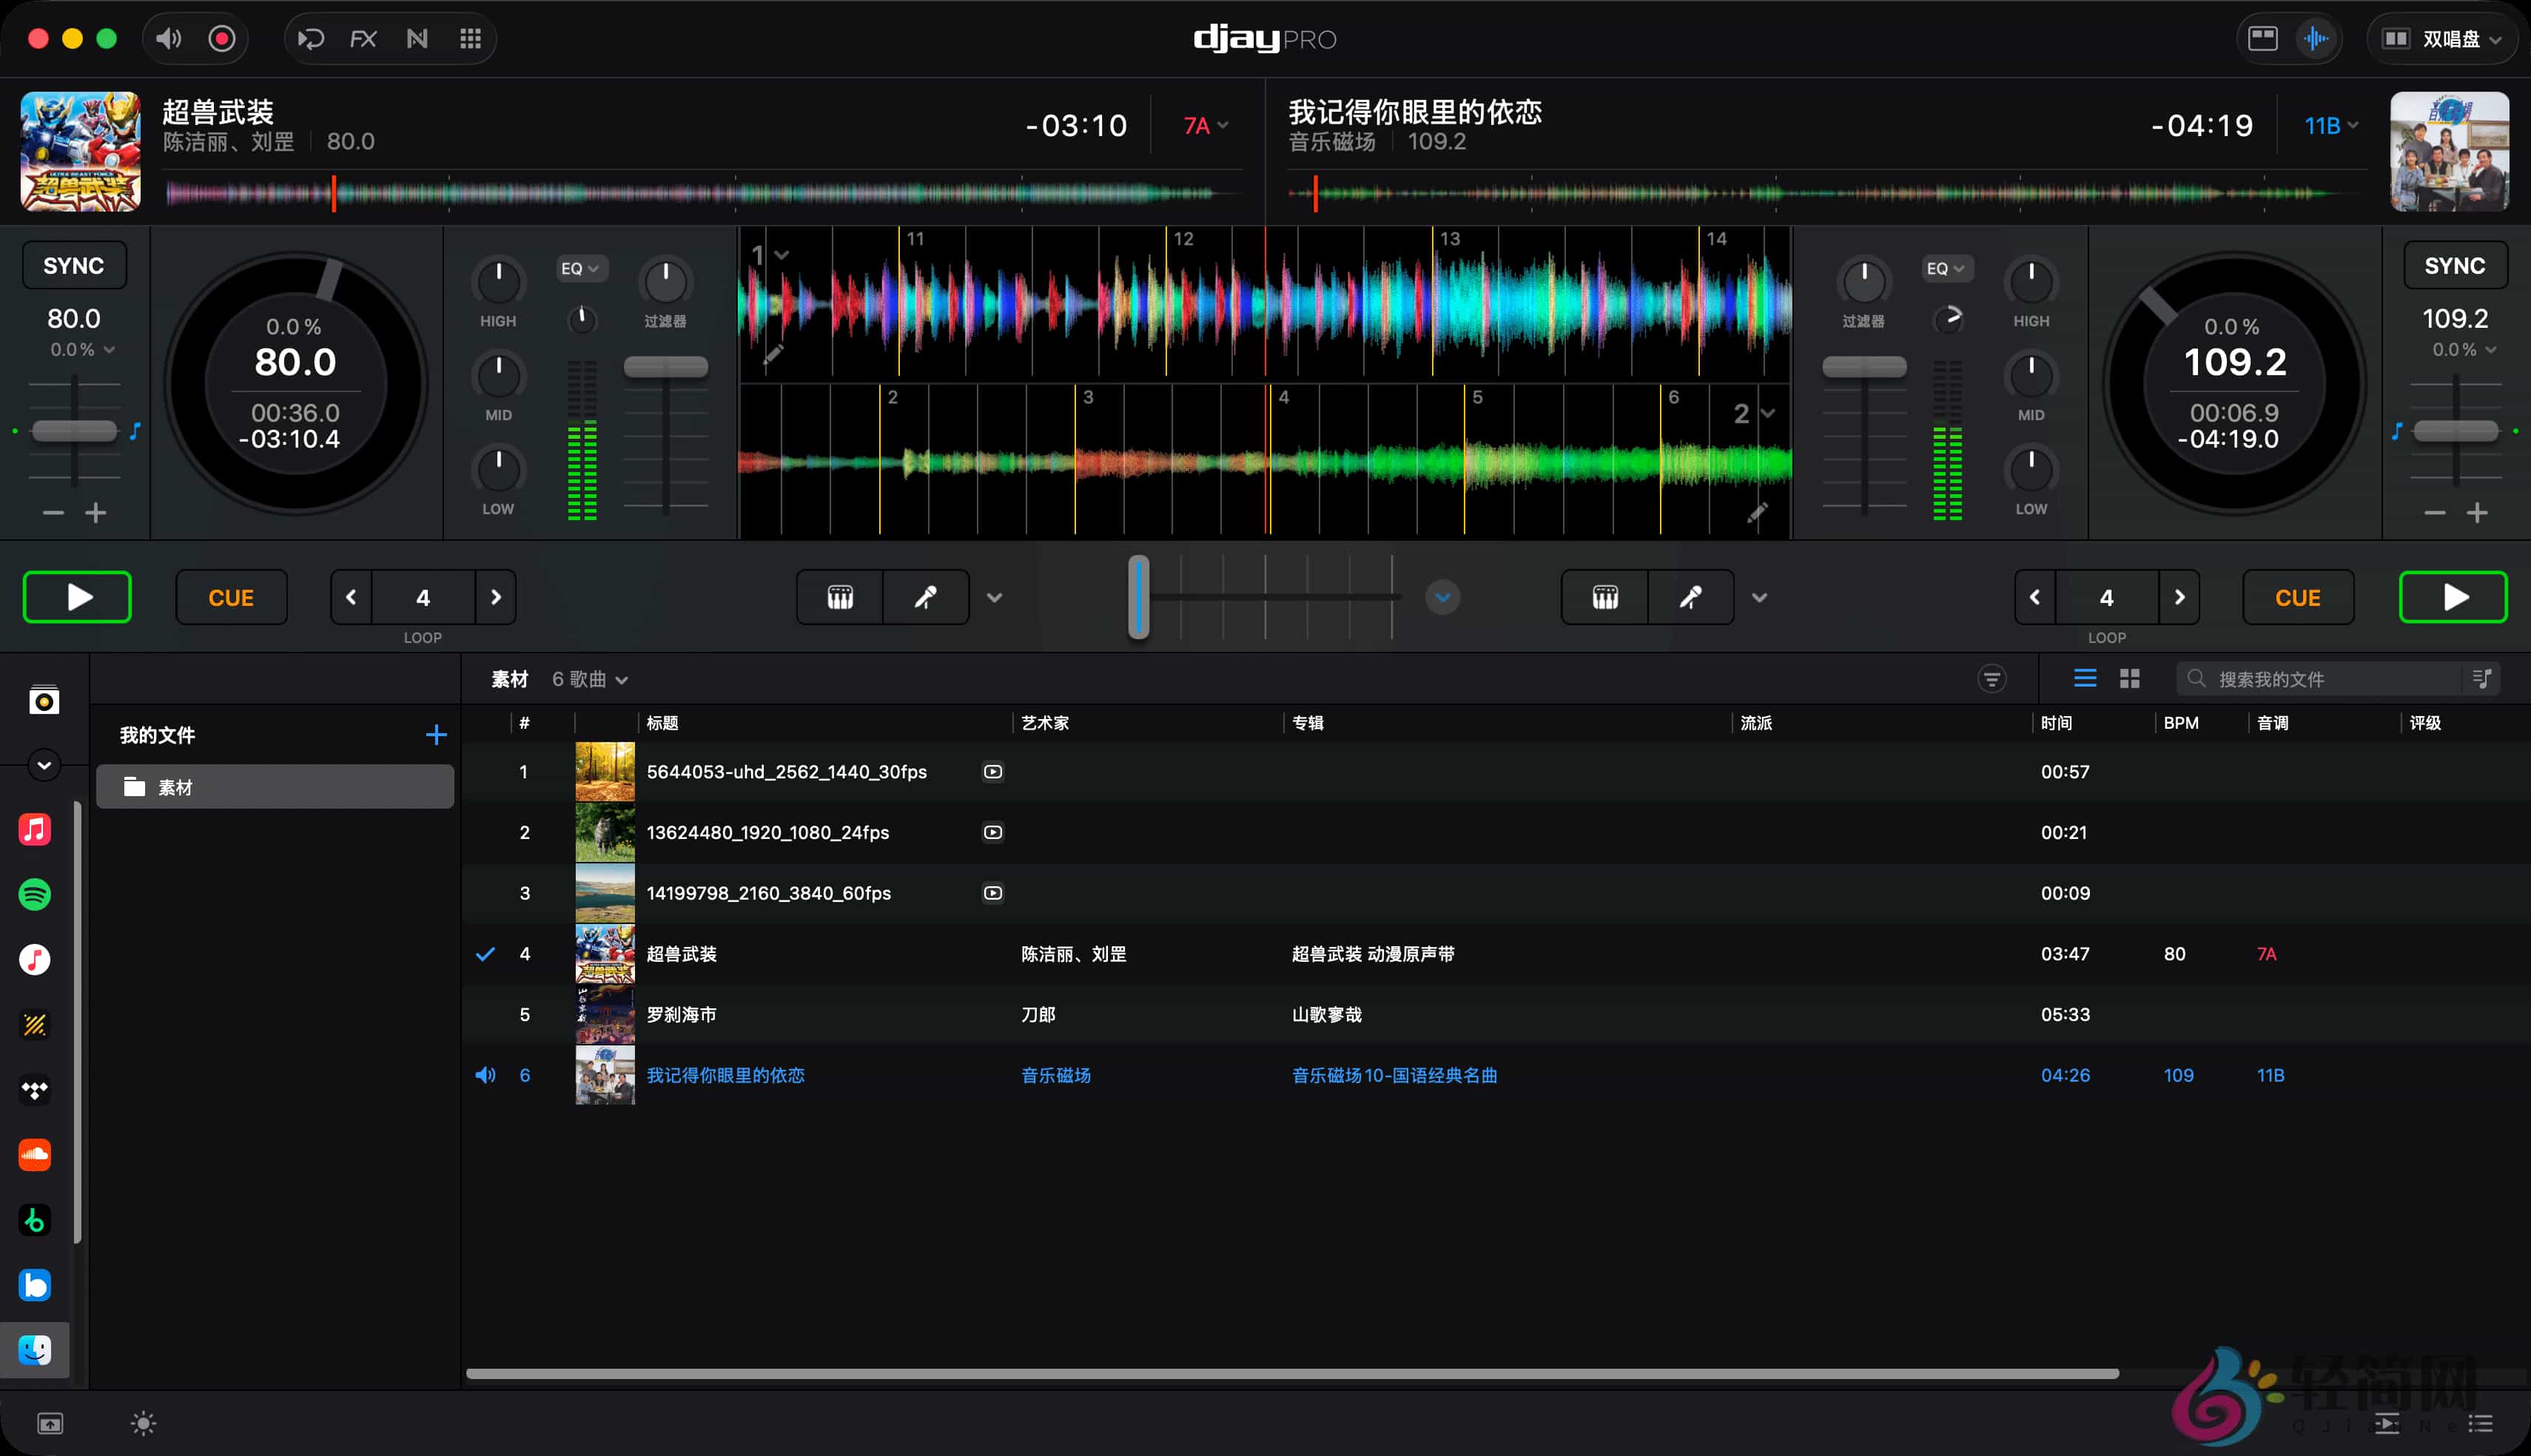The image size is (2531, 1456).
Task: Edit the deck 2 waveform beat grid pencil
Action: pos(1757,513)
